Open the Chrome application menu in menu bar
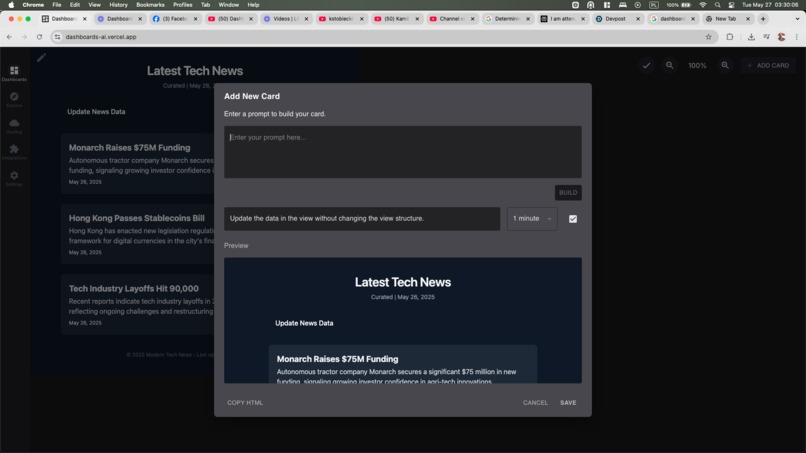The height and width of the screenshot is (453, 806). [33, 5]
